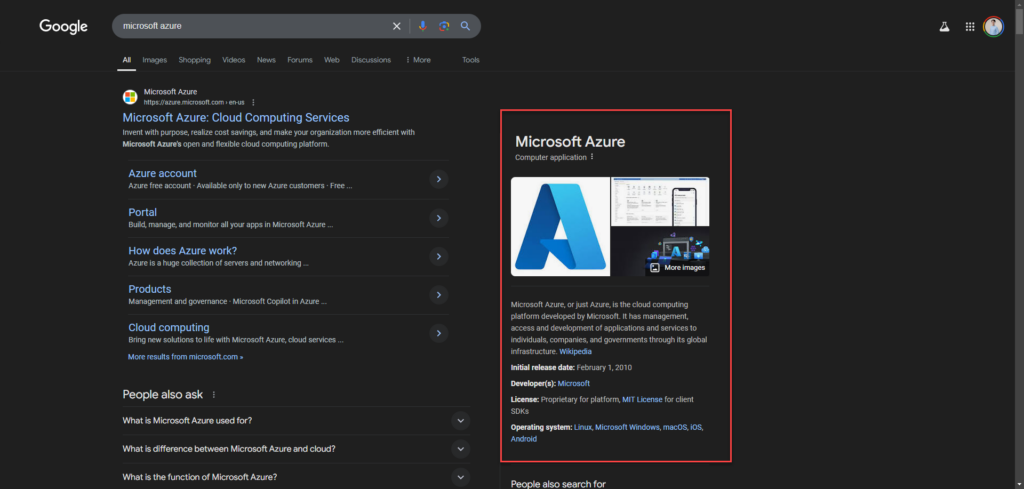The image size is (1024, 489).
Task: Select the All results tab
Action: pyautogui.click(x=127, y=60)
